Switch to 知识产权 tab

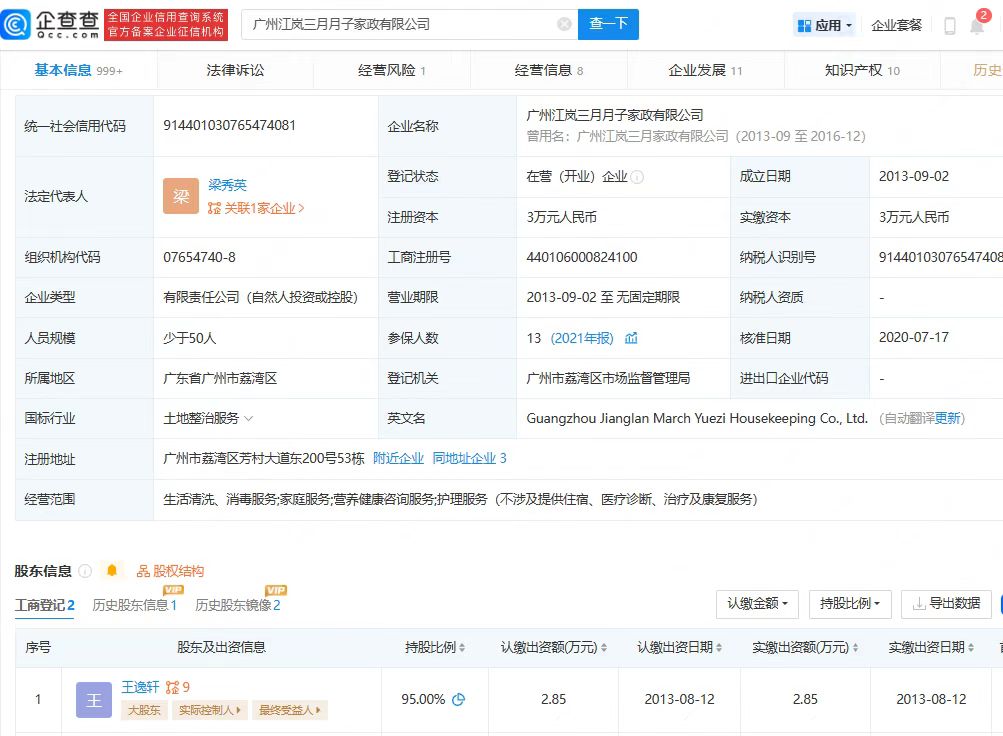pyautogui.click(x=862, y=70)
